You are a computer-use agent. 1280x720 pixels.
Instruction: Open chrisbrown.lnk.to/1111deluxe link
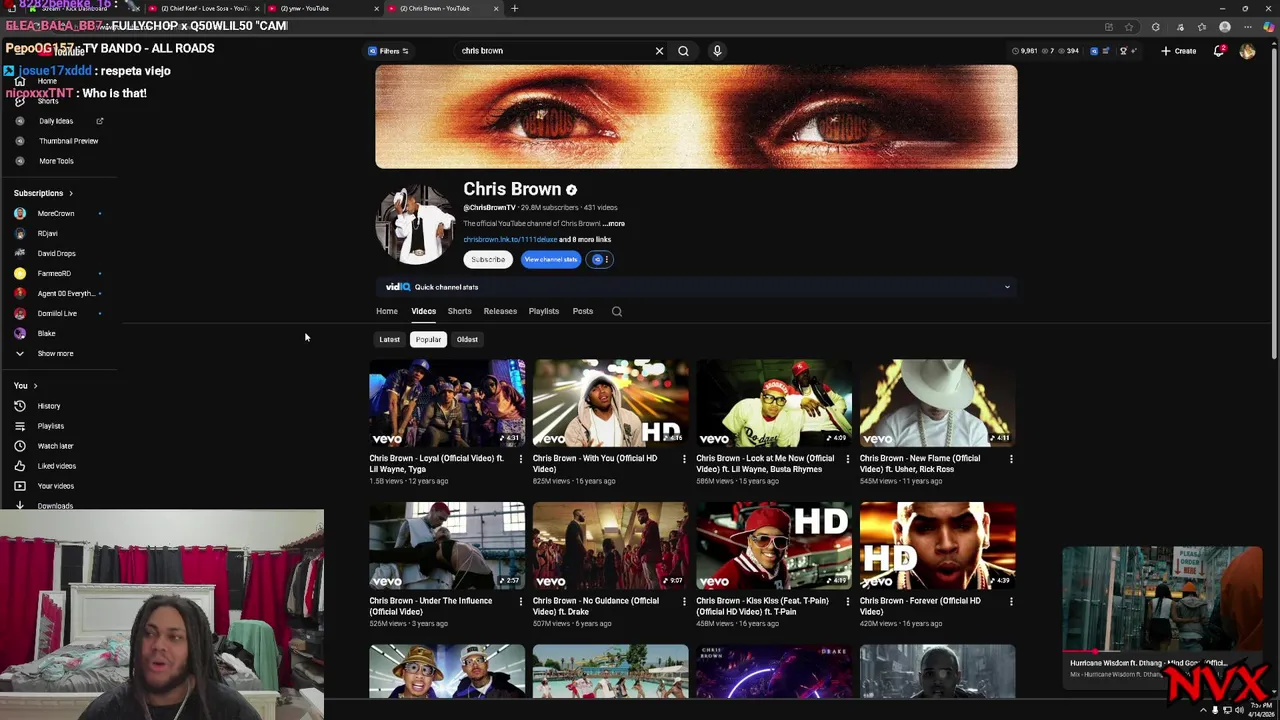pos(510,240)
